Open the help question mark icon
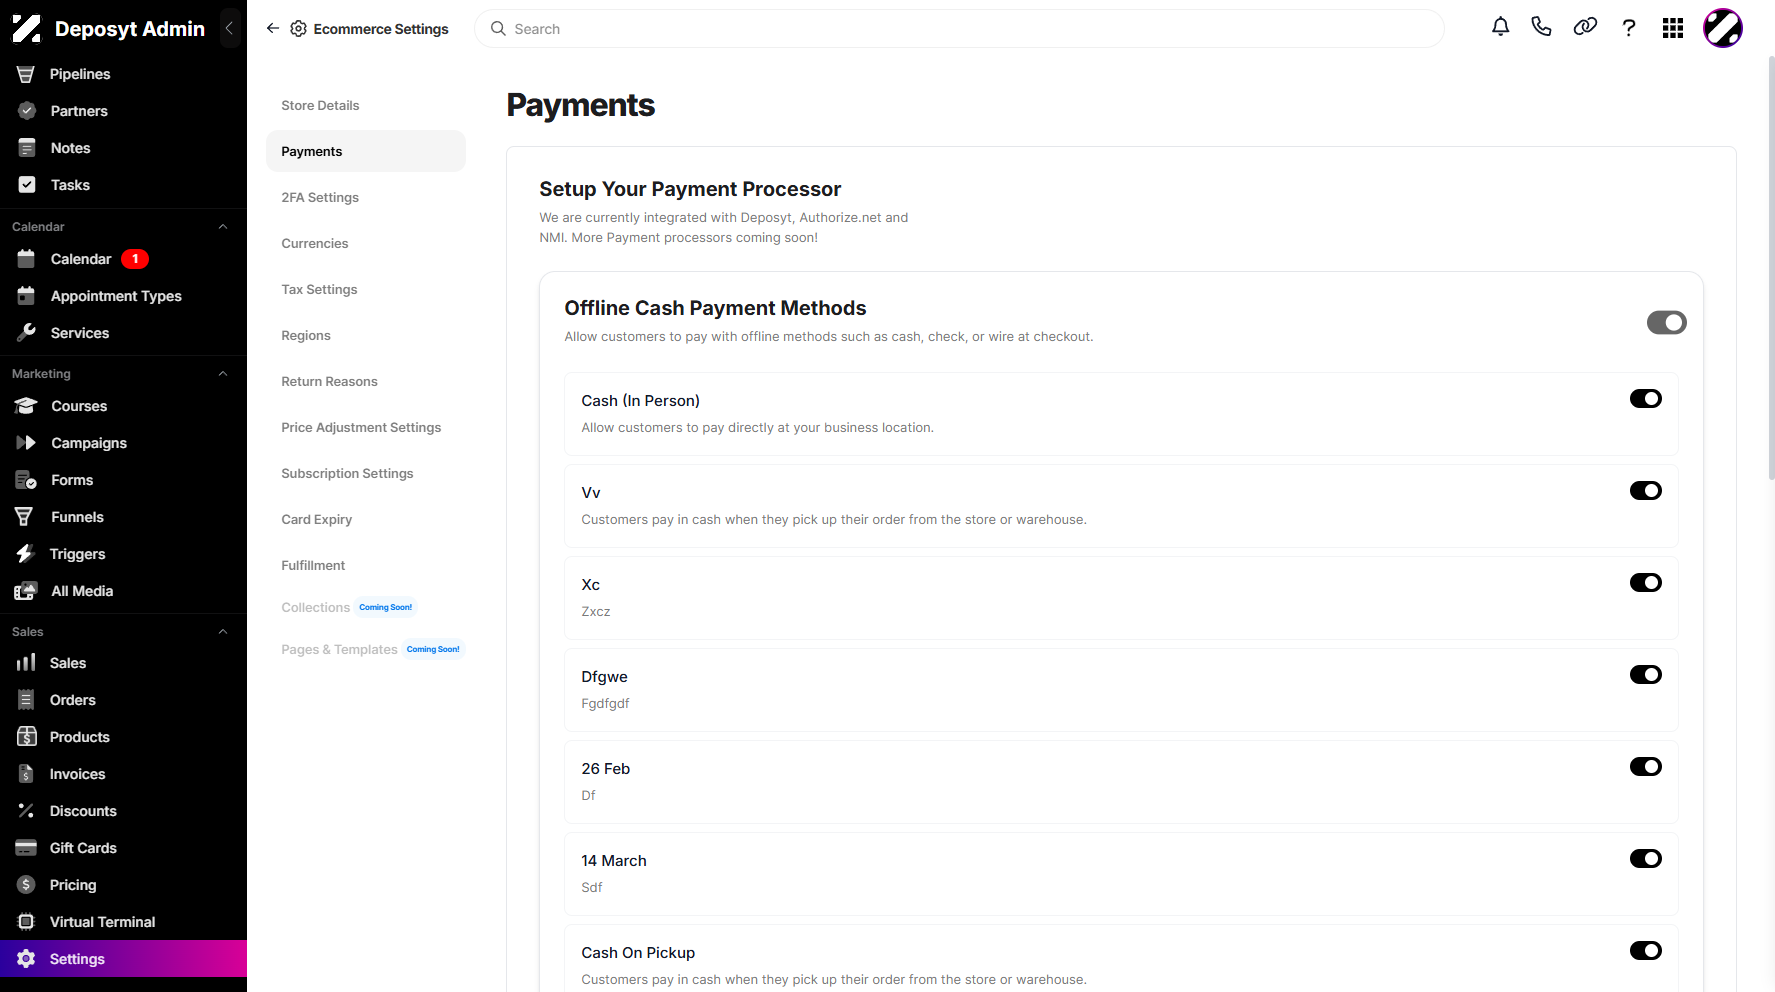The height and width of the screenshot is (992, 1775). [1629, 28]
